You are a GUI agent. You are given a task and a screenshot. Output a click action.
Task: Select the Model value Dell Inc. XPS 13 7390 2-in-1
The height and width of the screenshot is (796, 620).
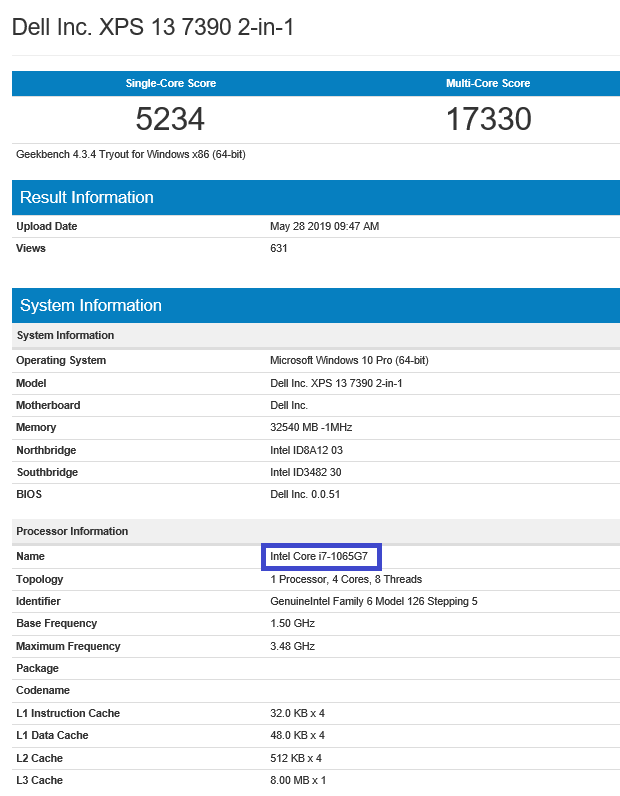coord(336,383)
